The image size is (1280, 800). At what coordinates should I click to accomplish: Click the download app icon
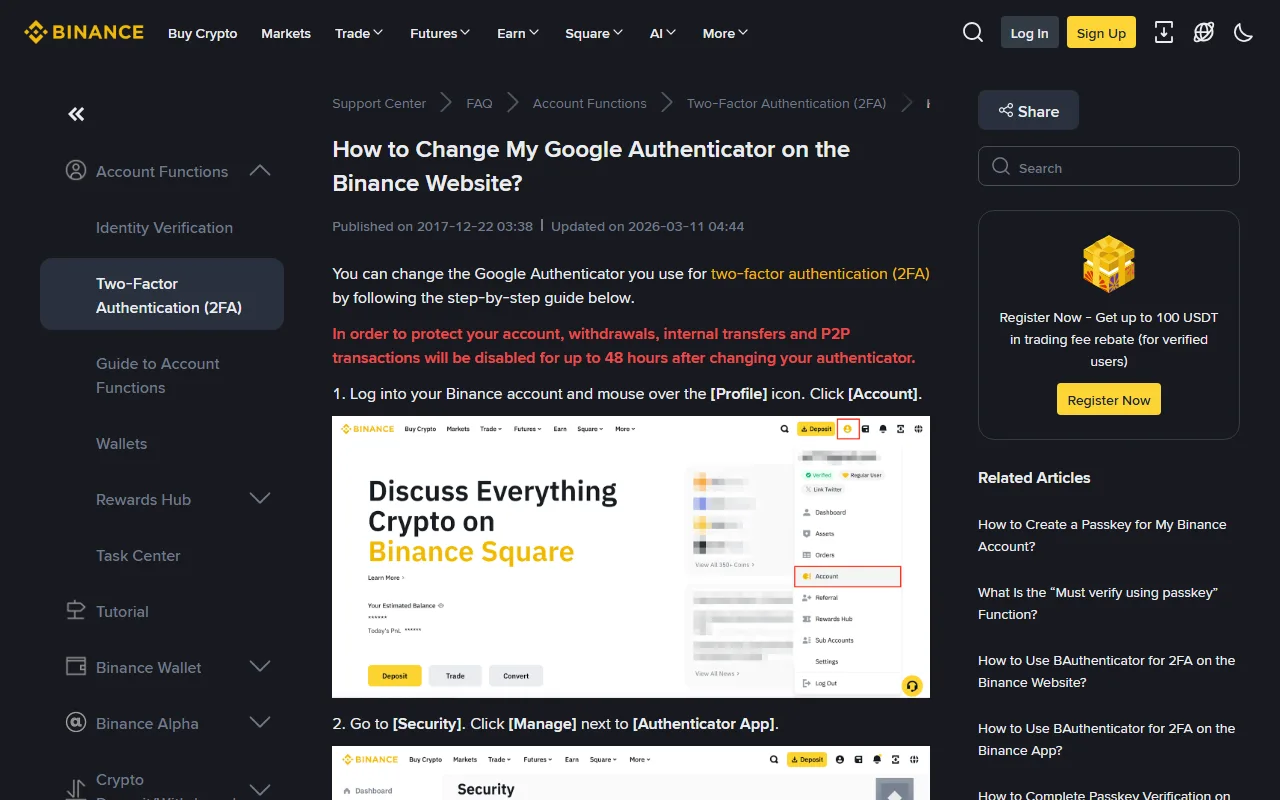[1164, 33]
